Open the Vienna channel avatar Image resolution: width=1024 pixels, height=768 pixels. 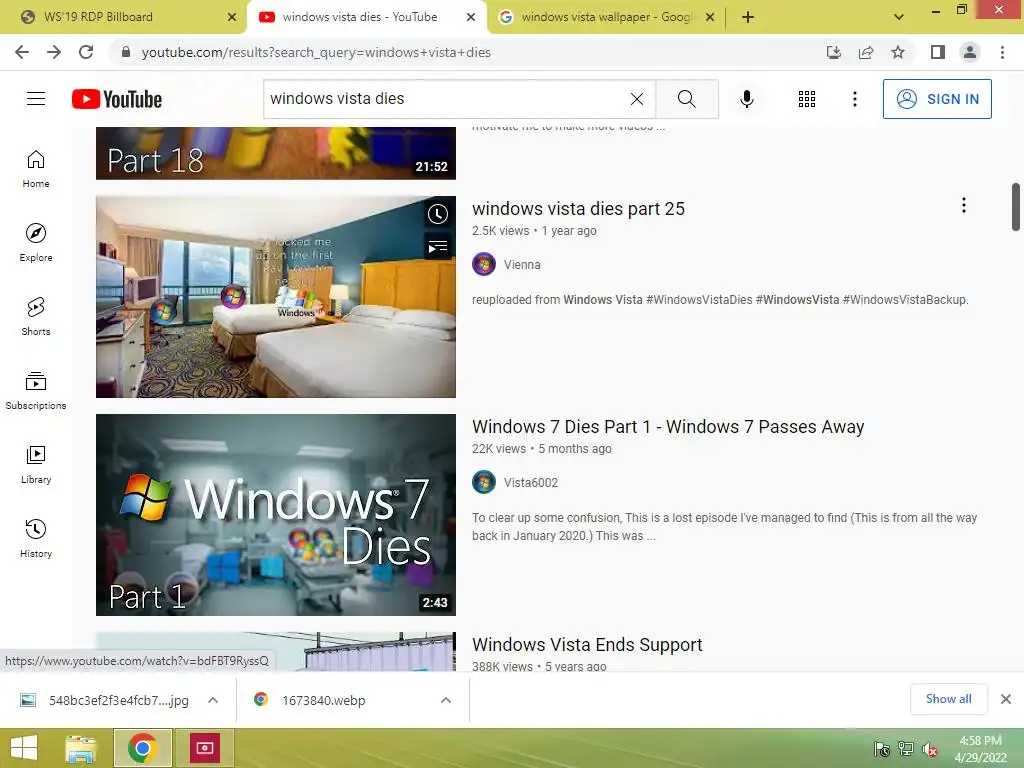(x=484, y=264)
